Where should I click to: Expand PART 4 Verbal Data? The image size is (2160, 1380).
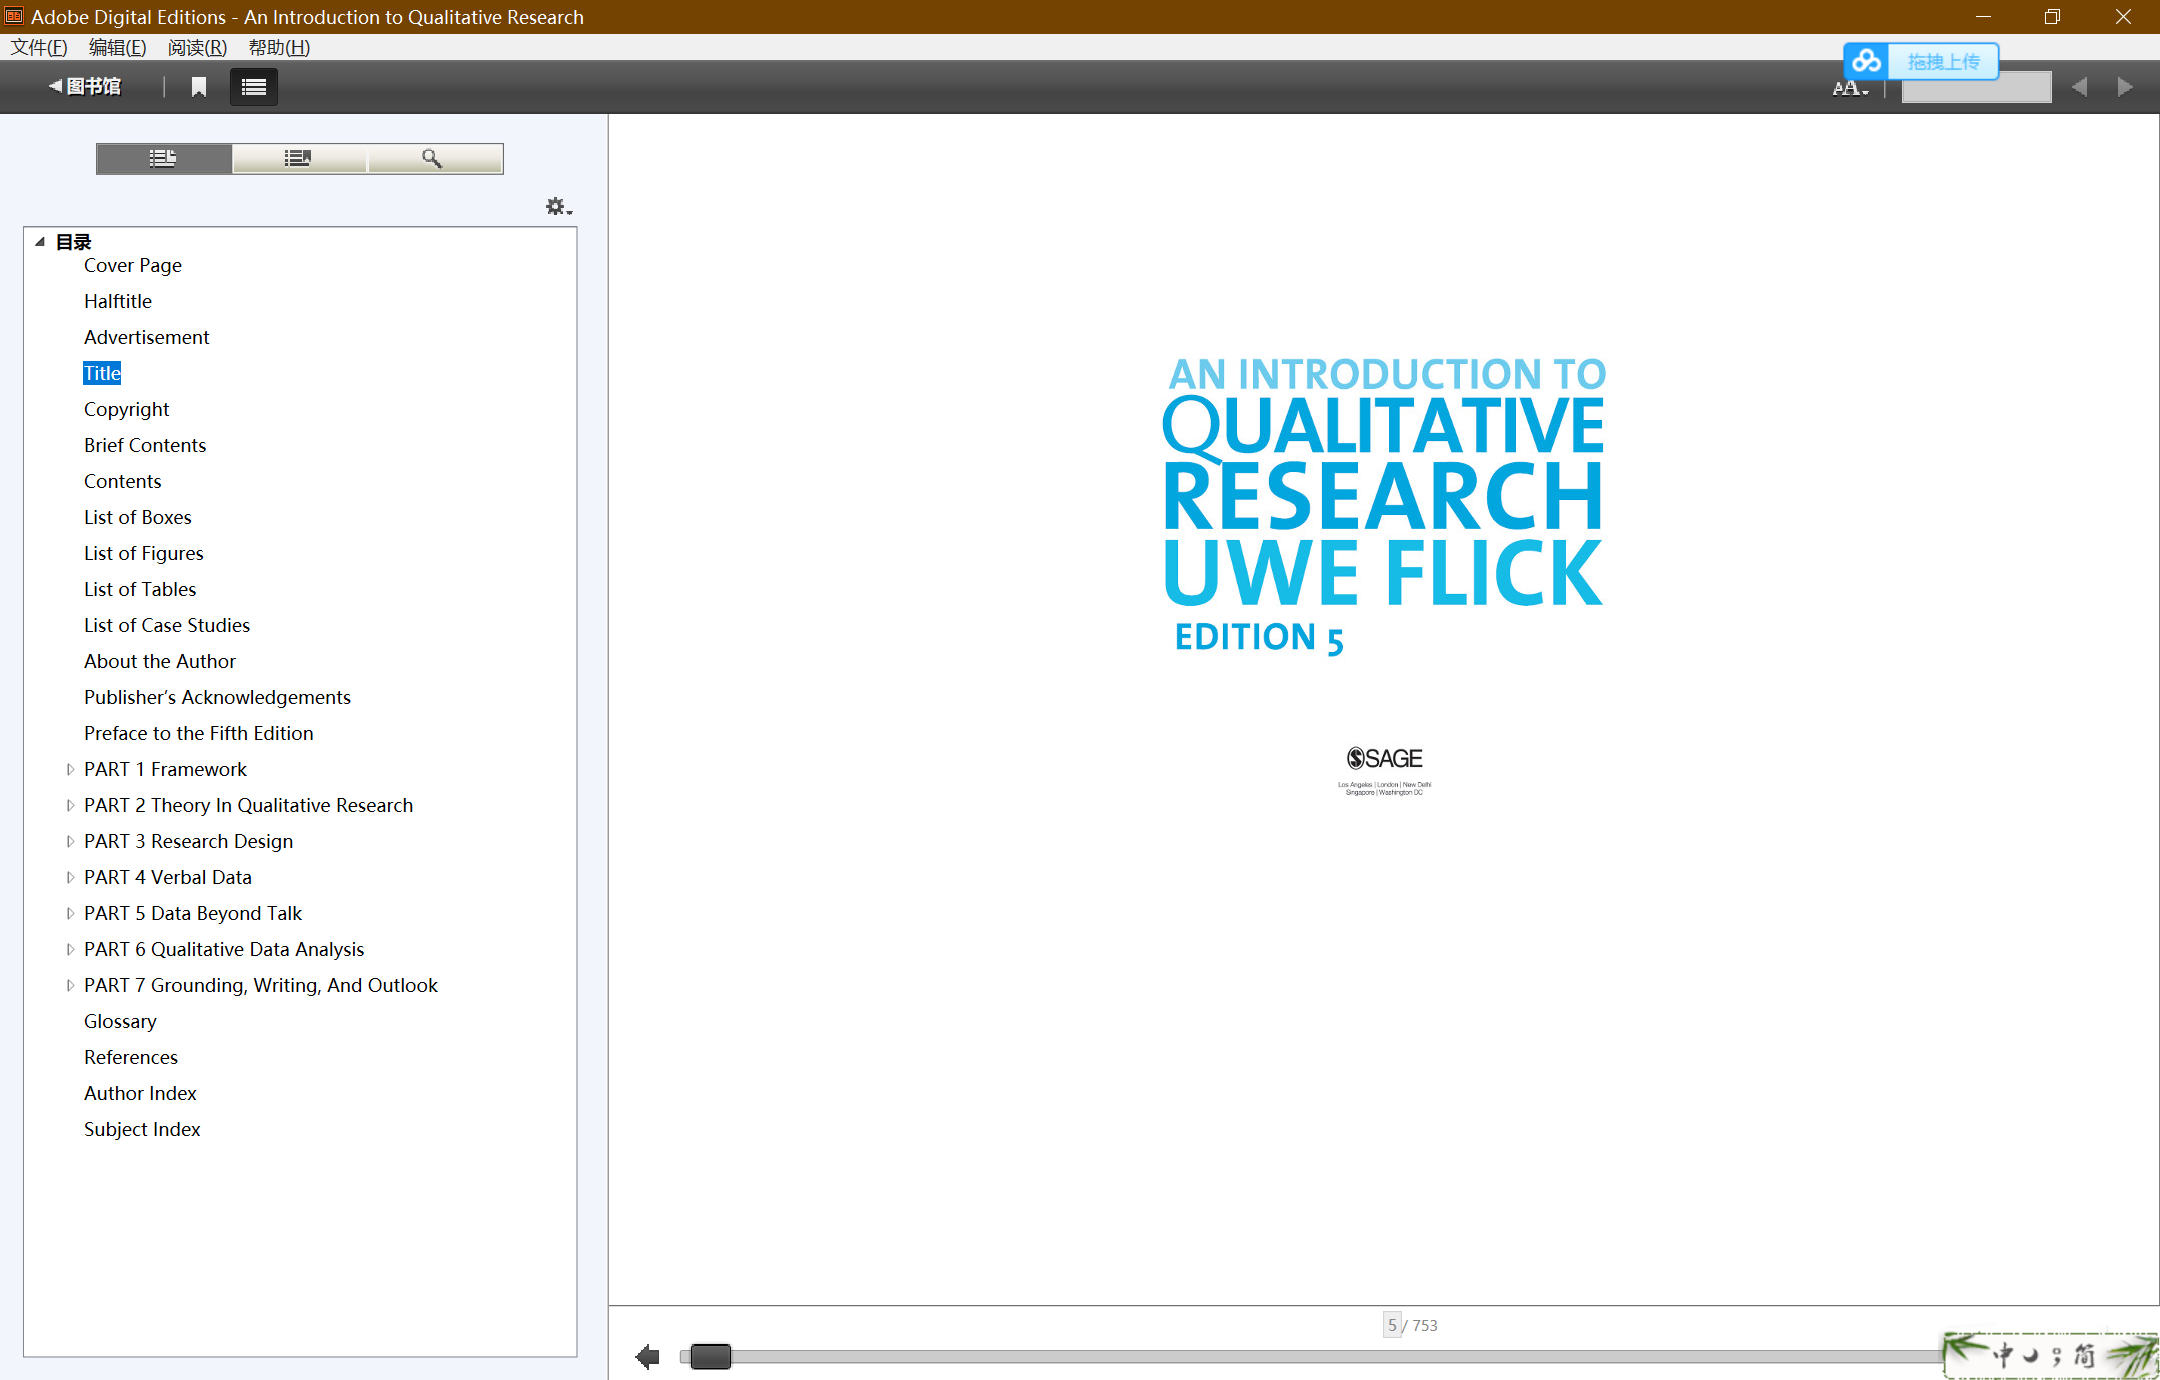(70, 877)
